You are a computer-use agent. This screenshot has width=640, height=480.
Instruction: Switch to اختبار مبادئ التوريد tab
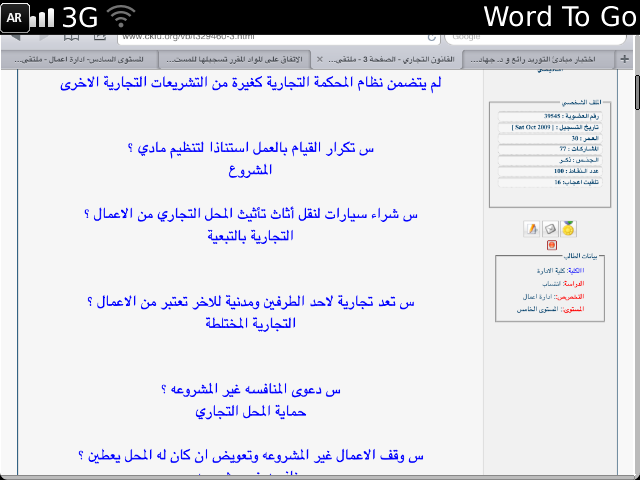[538, 60]
